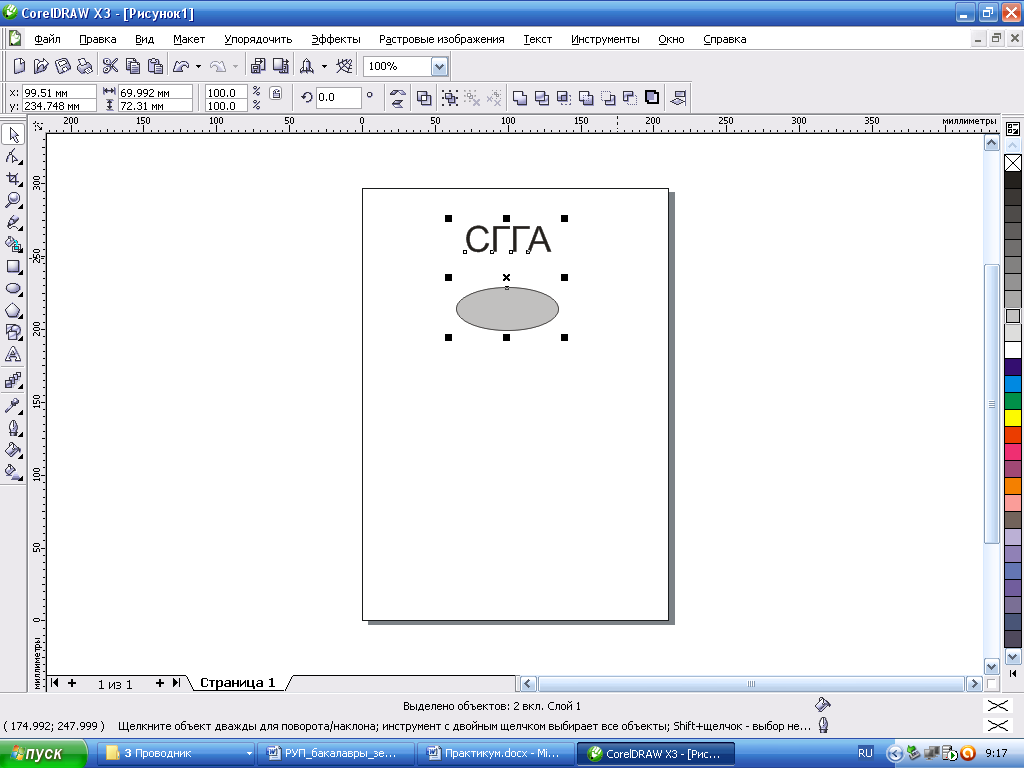Select the Basic Shapes tool
The image size is (1024, 768).
(x=13, y=332)
